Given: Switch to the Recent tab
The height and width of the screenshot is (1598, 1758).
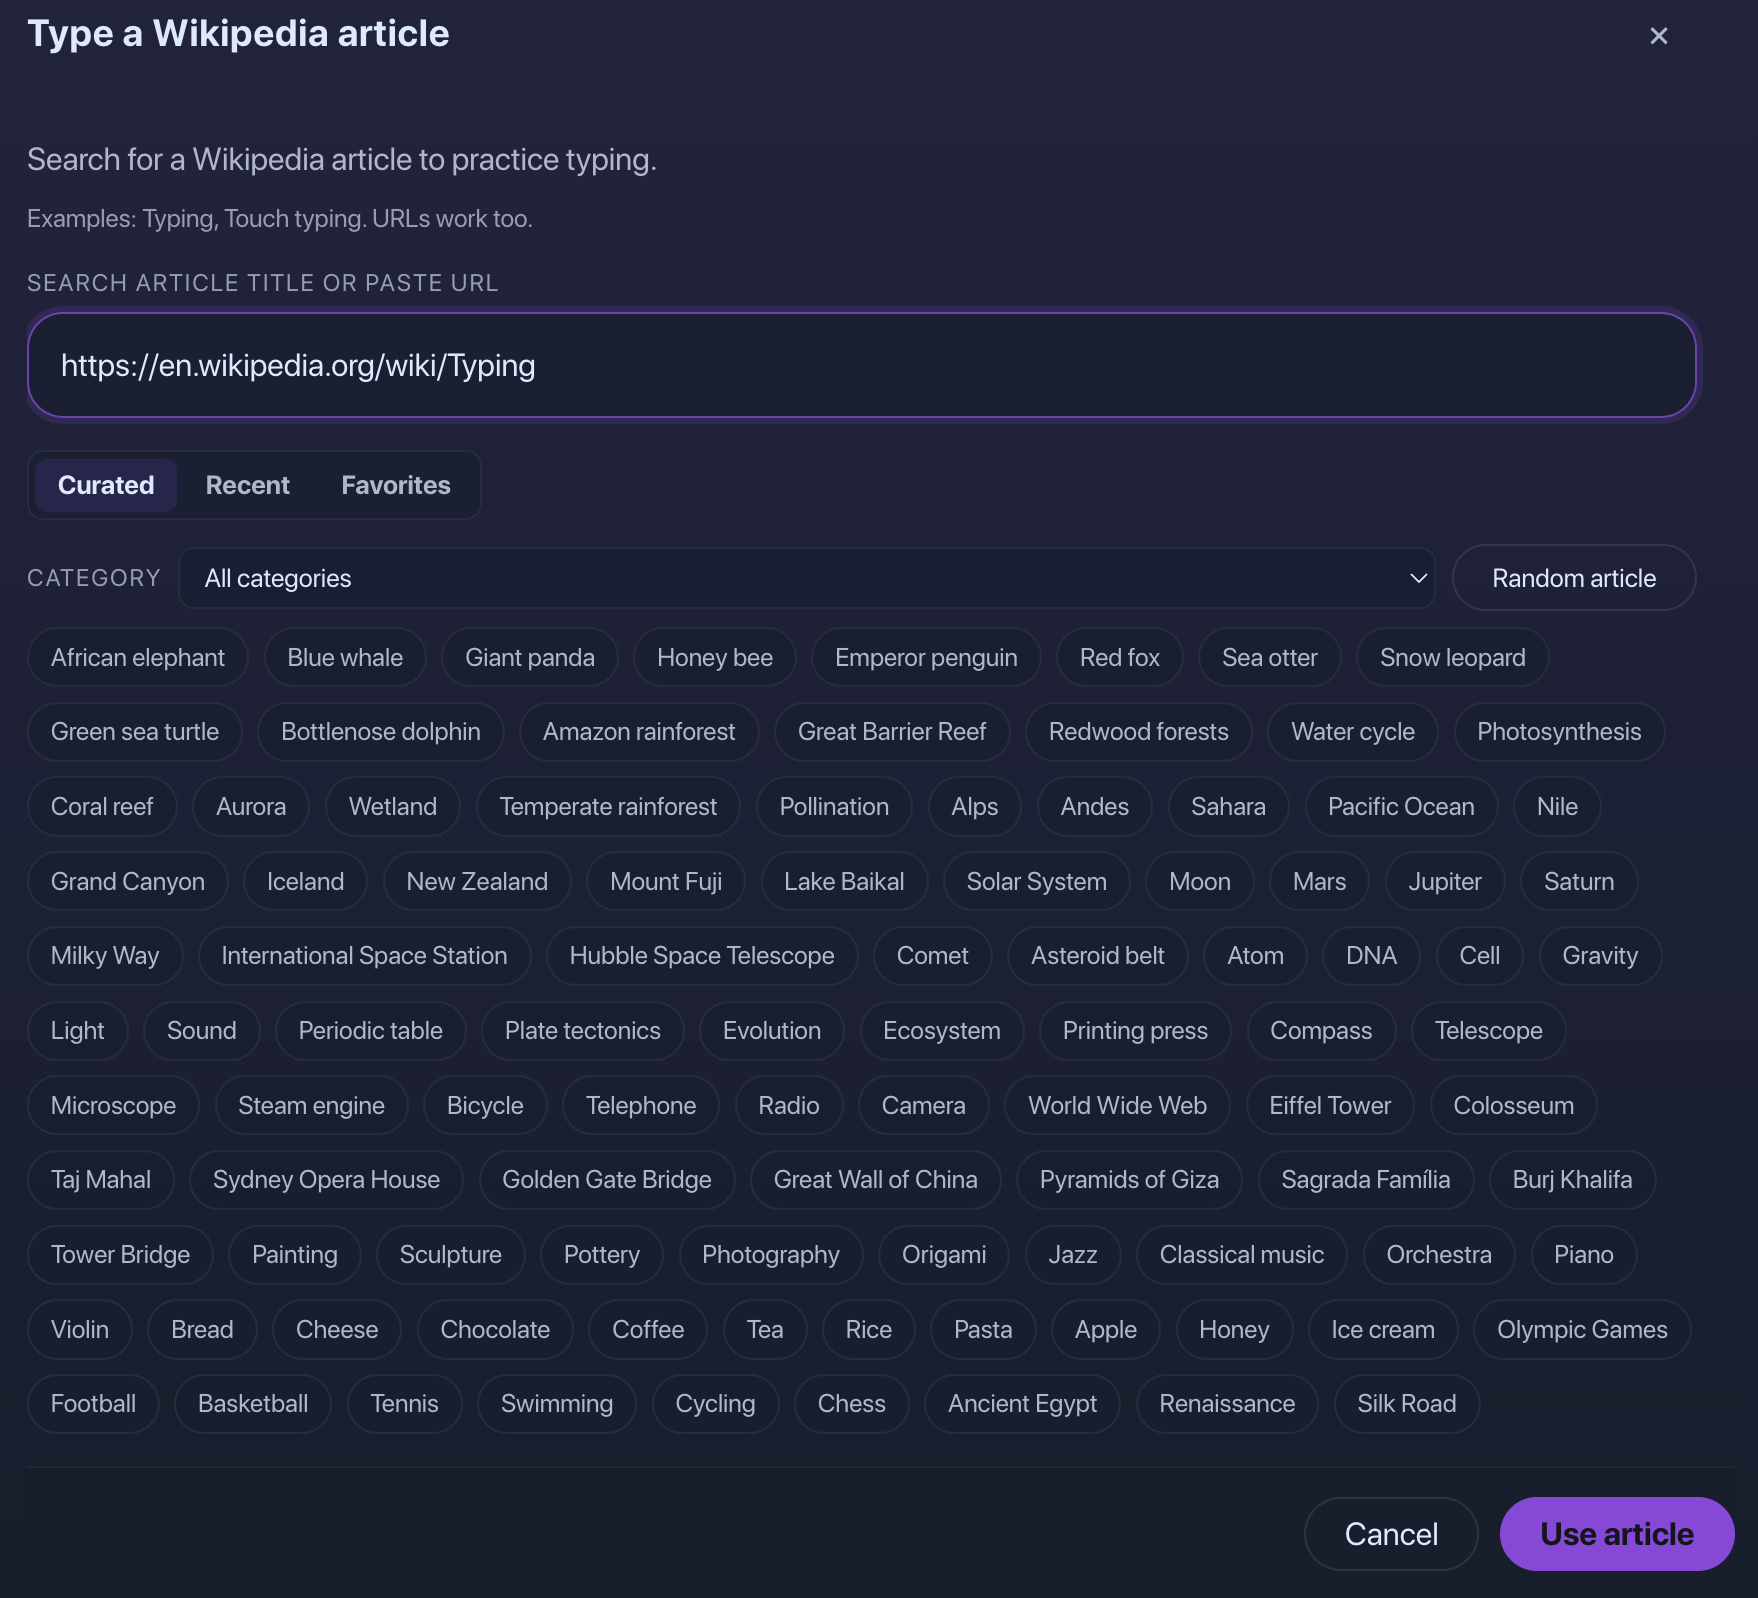Looking at the screenshot, I should click(247, 485).
